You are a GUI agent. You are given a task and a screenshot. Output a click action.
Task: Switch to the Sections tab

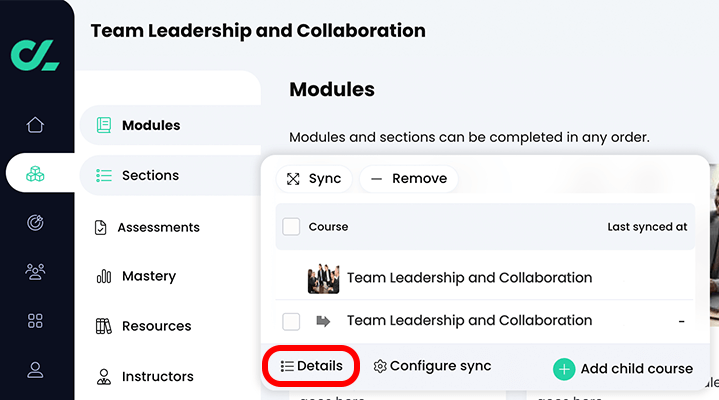click(150, 175)
